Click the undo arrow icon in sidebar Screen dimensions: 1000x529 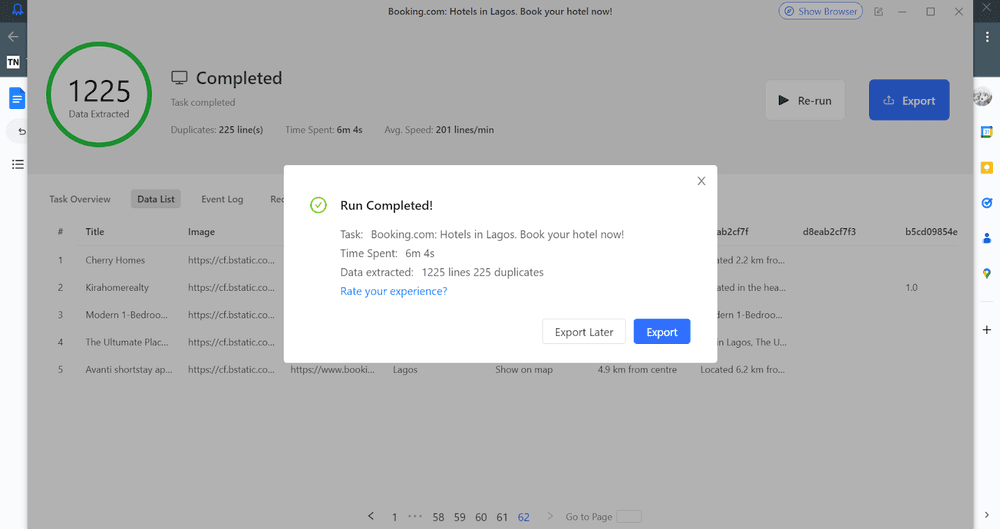coord(22,131)
